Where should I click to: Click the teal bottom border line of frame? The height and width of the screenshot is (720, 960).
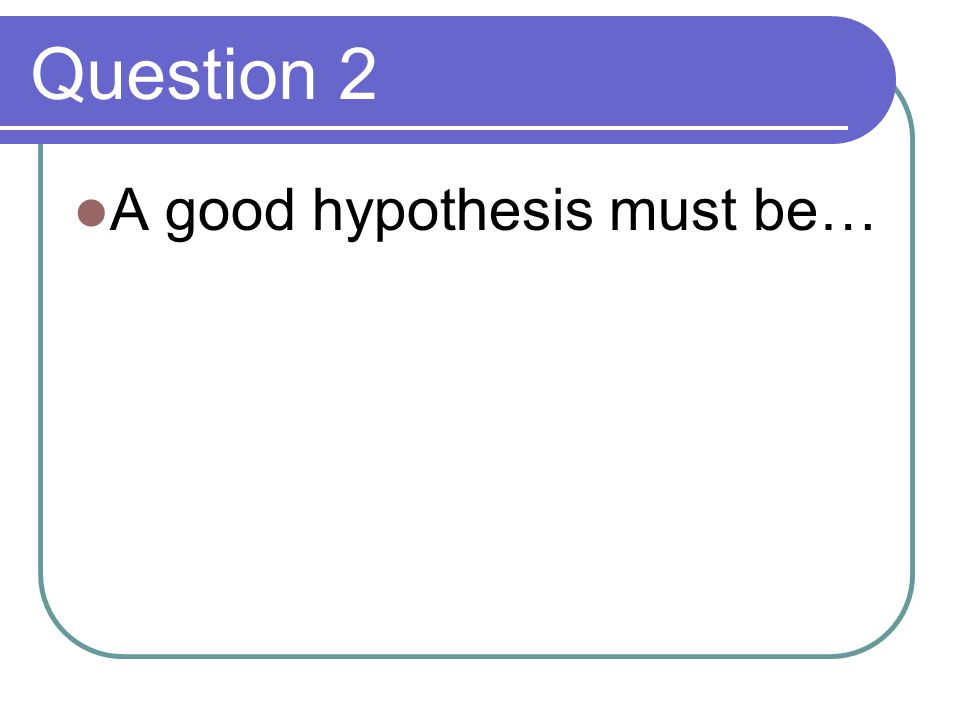(x=478, y=656)
